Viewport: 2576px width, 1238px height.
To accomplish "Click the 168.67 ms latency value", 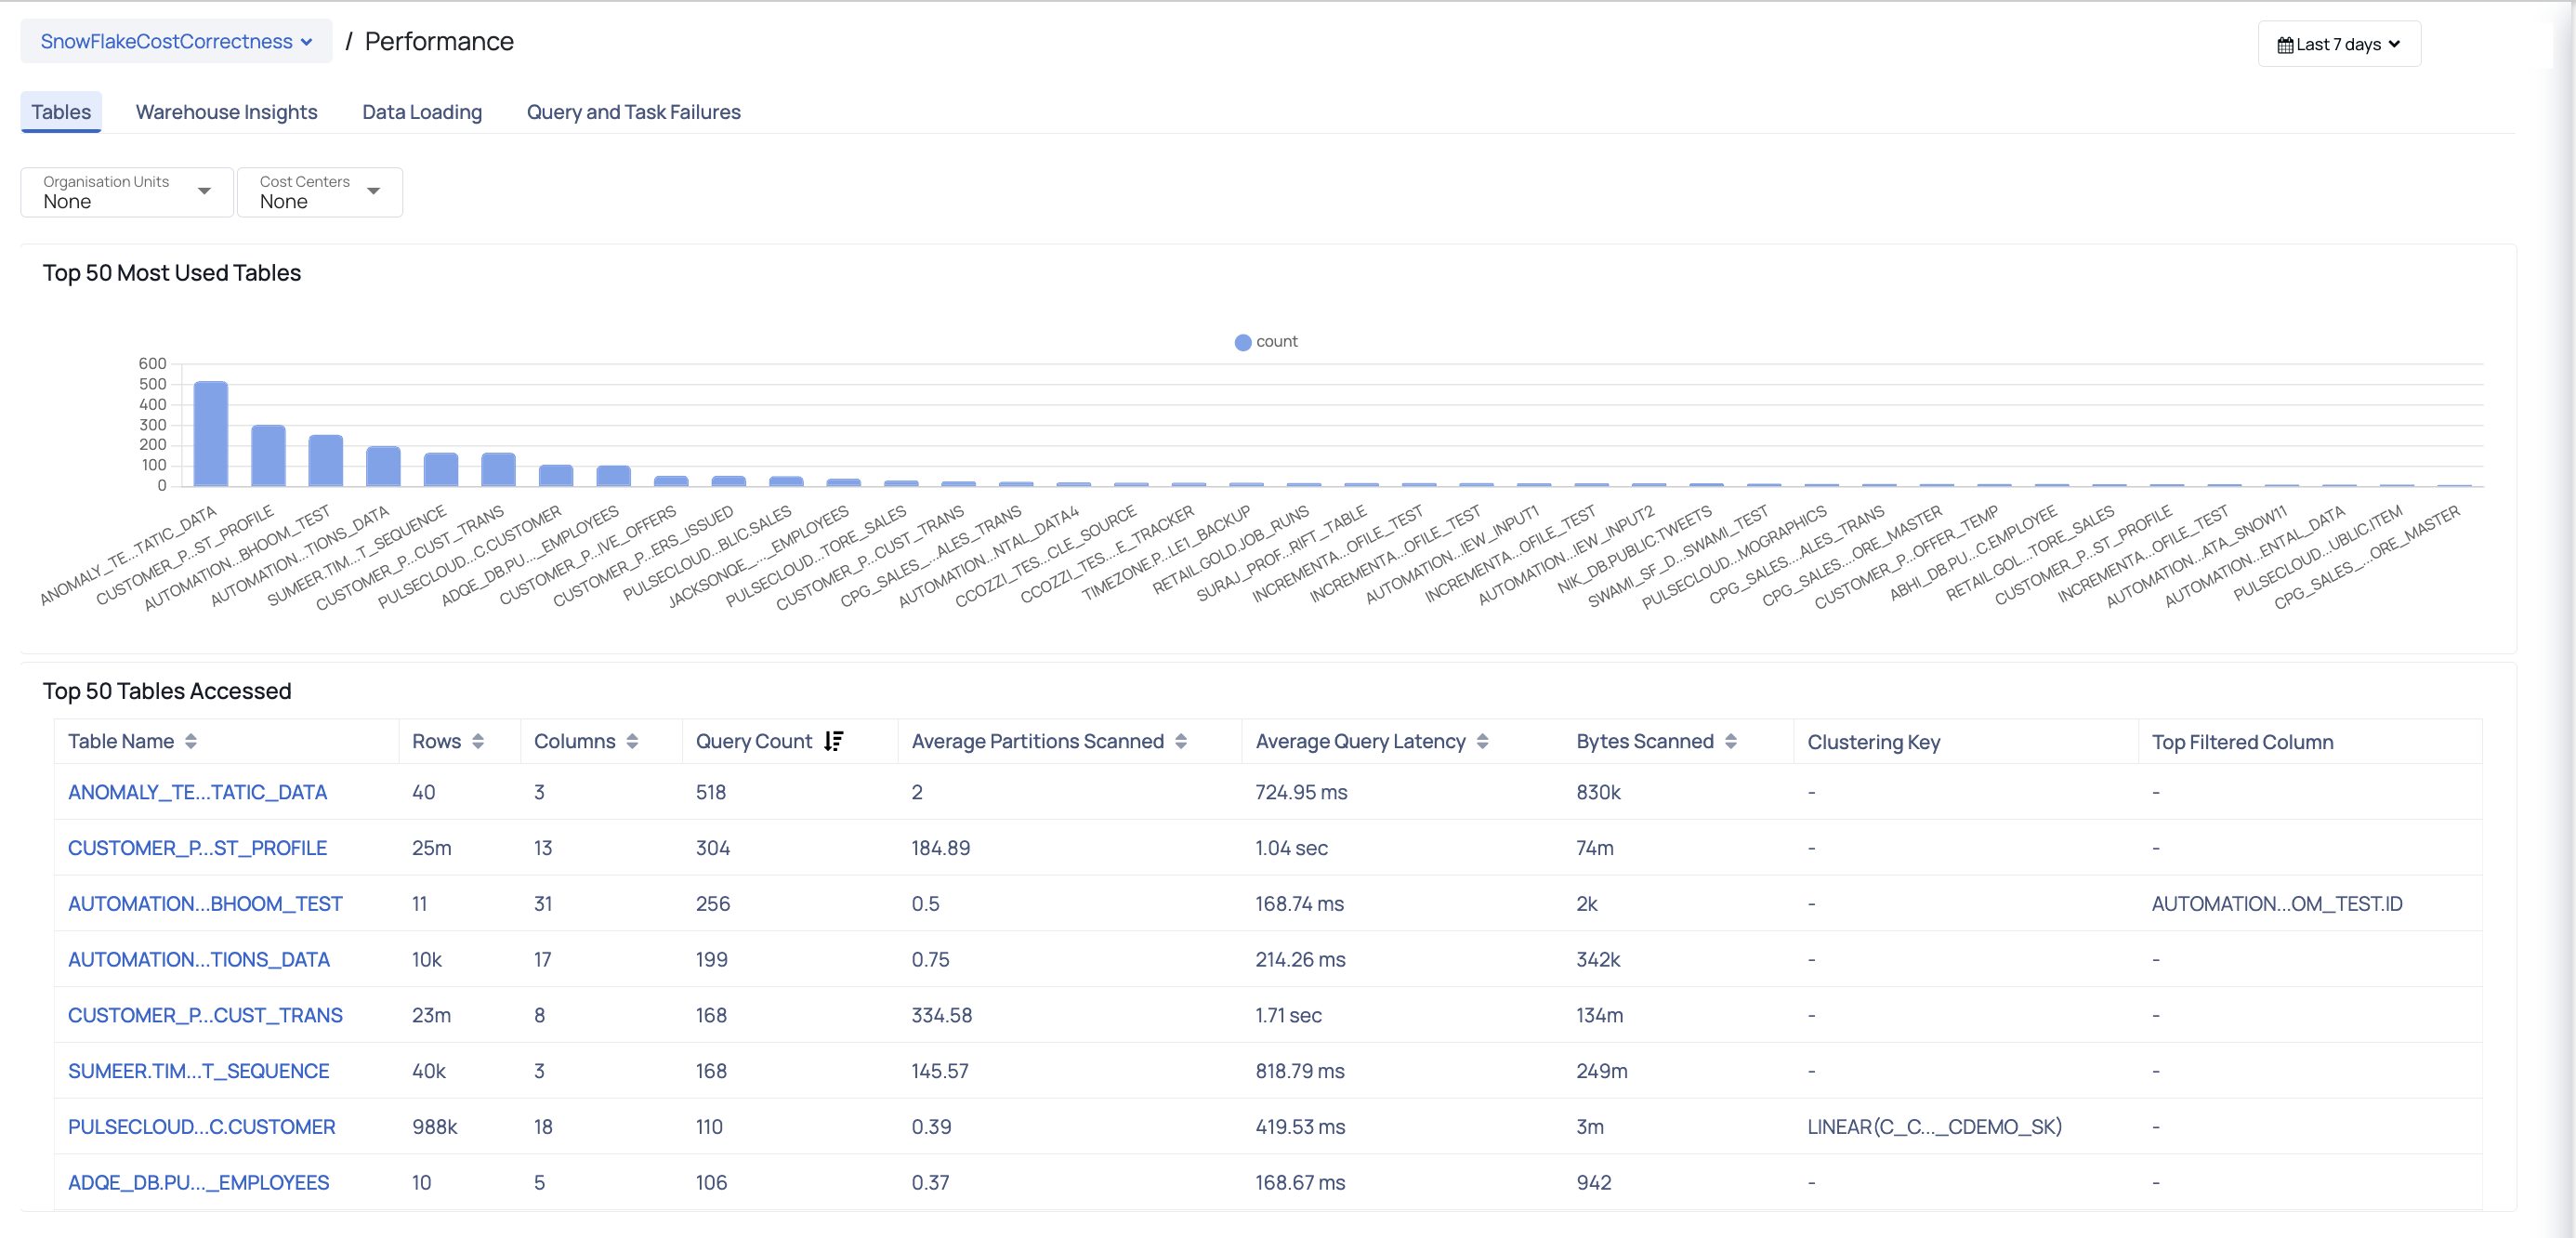I will tap(1300, 1183).
